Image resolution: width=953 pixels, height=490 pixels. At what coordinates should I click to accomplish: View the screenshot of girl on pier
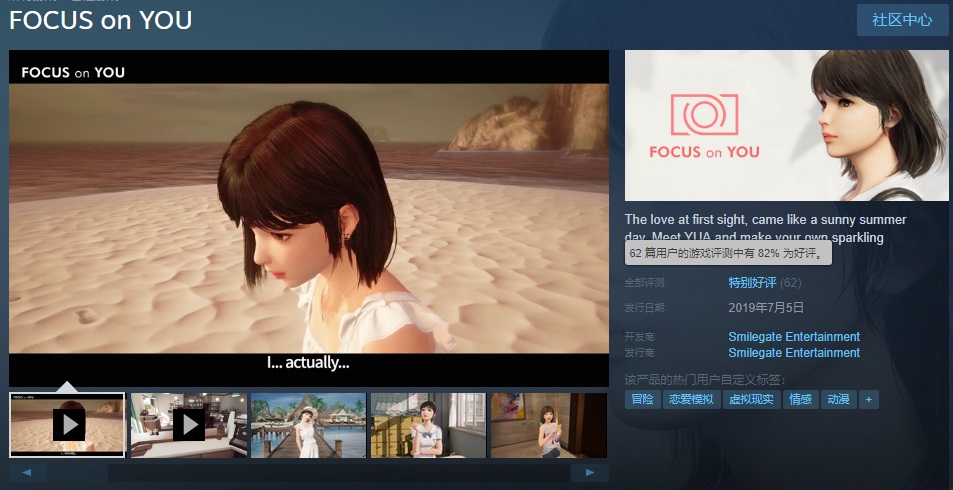click(x=309, y=424)
